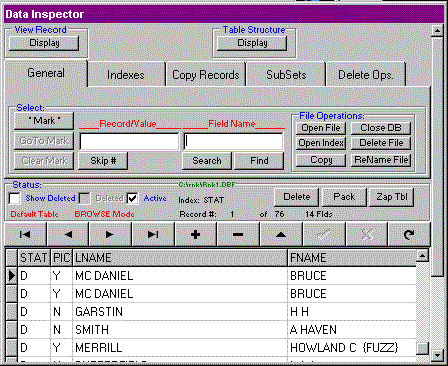Click the window scrollbar up arrow
Screen dimensions: 448x366
tap(437, 31)
